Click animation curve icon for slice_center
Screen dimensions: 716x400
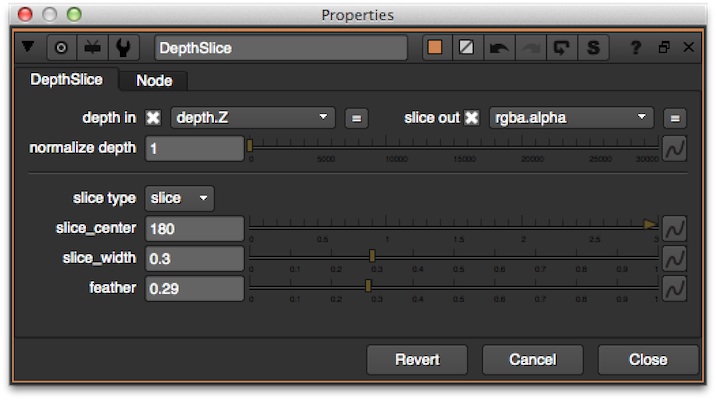674,229
